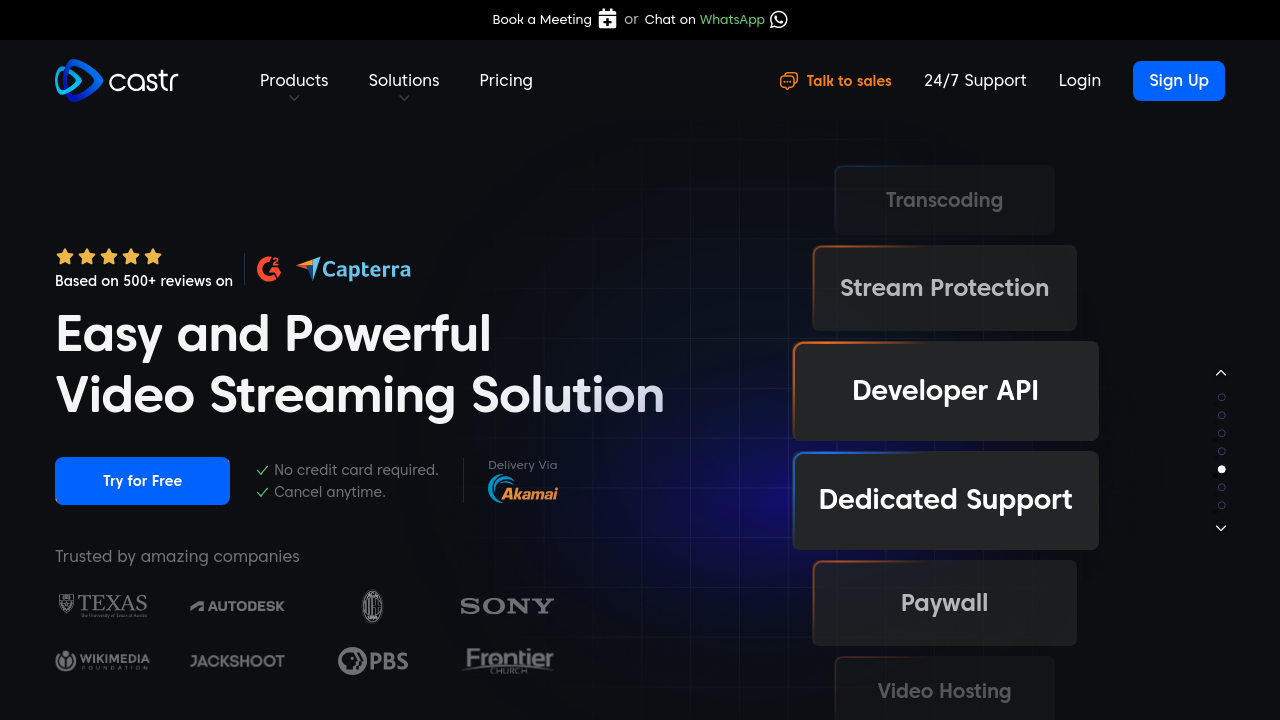Viewport: 1280px width, 720px height.
Task: Go to the Login page
Action: pyautogui.click(x=1079, y=81)
